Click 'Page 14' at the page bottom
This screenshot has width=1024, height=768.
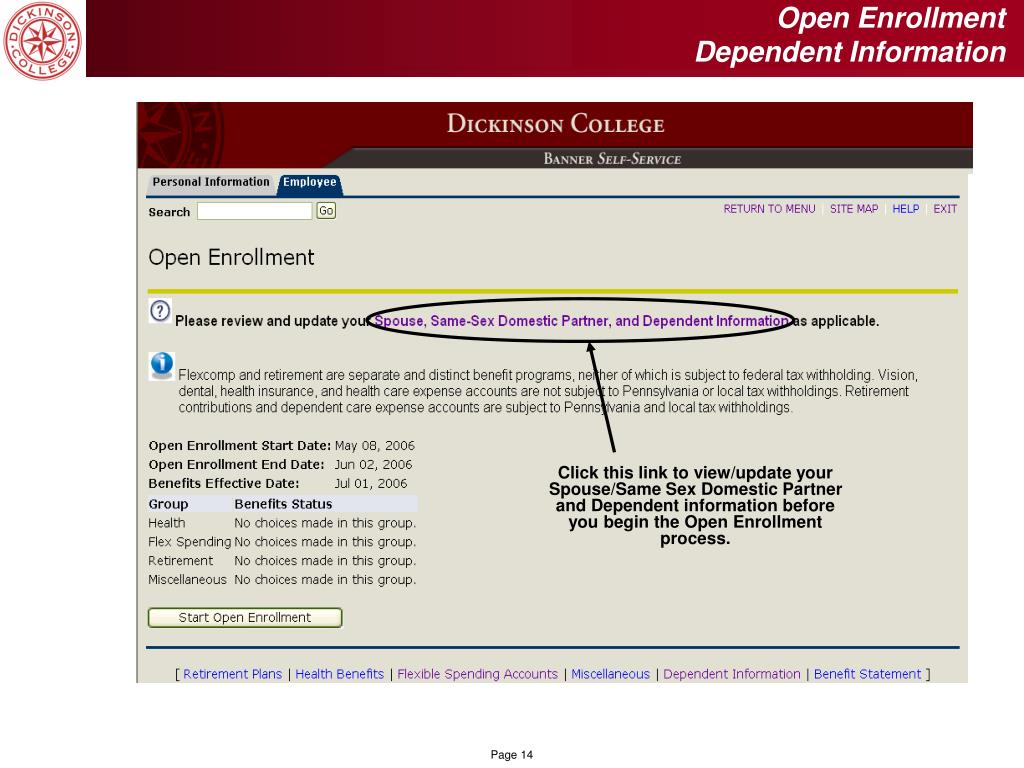512,755
